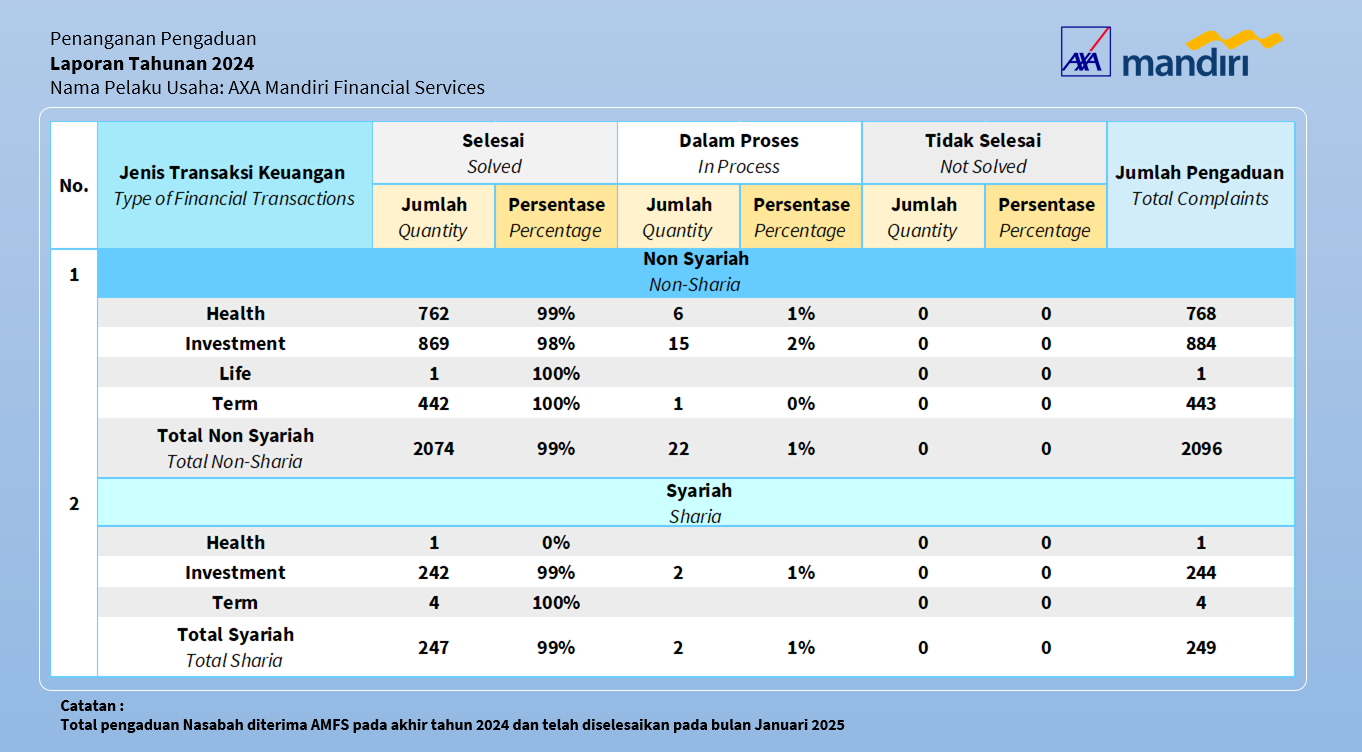Click the AXA logo icon
This screenshot has width=1362, height=752.
pos(1086,52)
